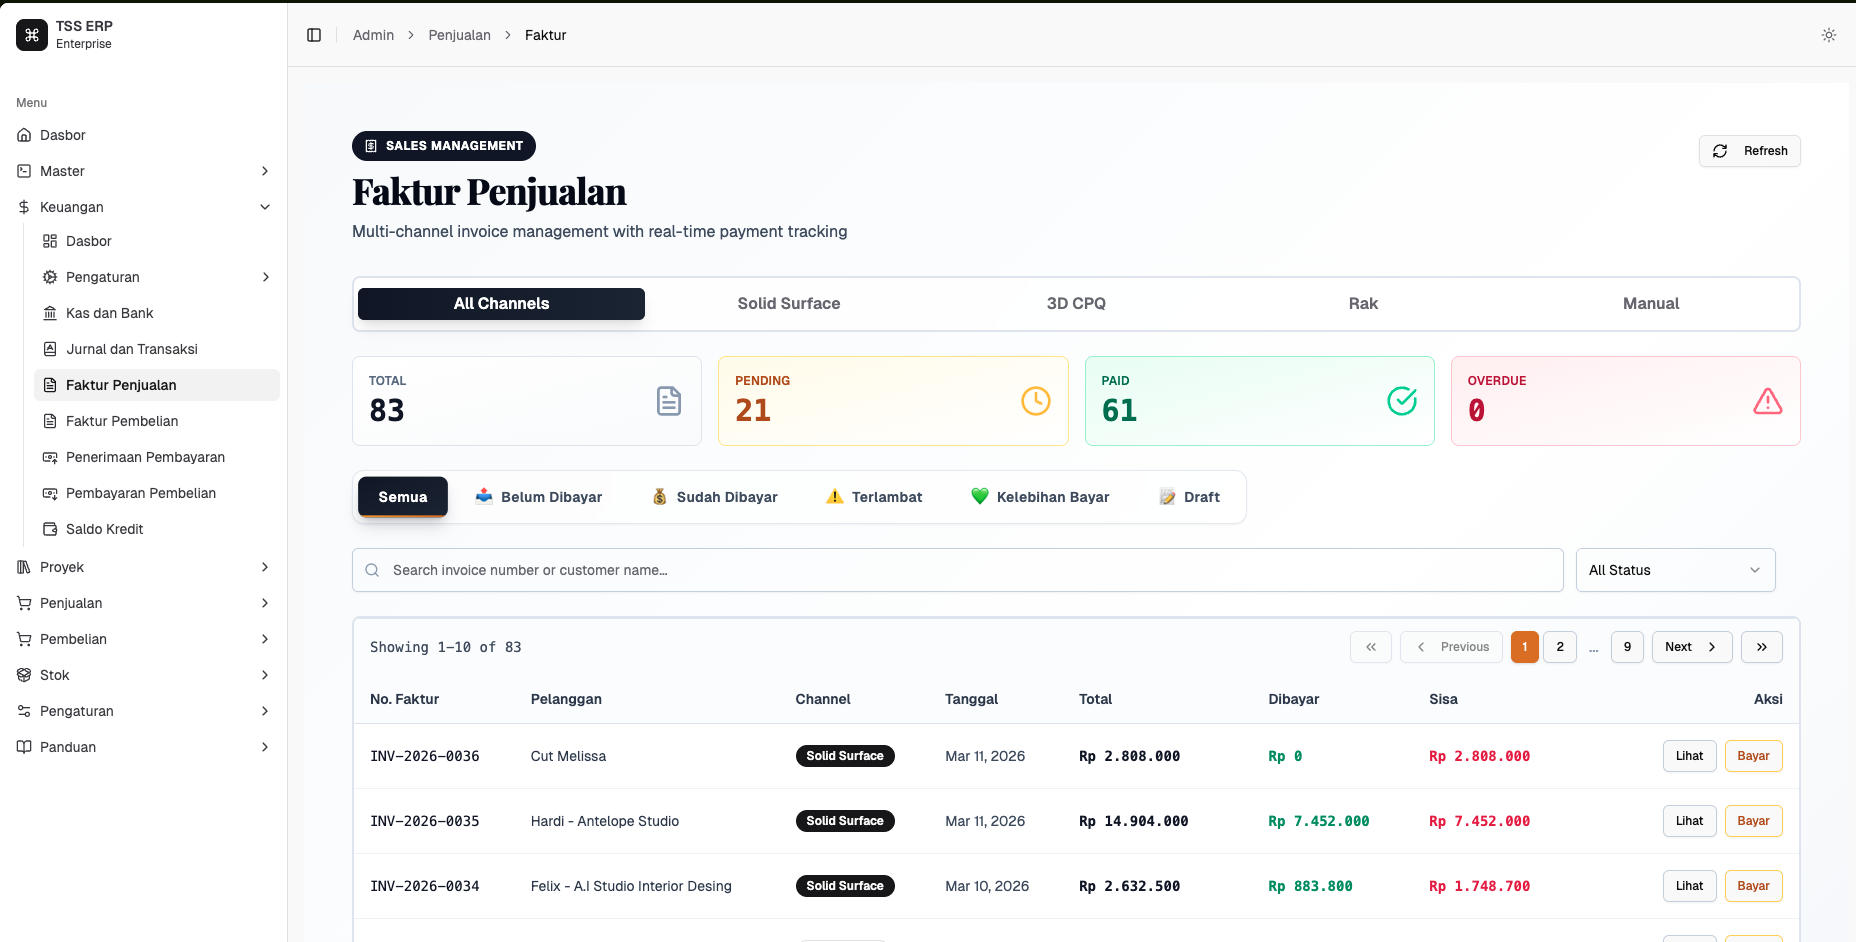Switch to the 3D CPQ tab
Image resolution: width=1856 pixels, height=942 pixels.
[1076, 303]
